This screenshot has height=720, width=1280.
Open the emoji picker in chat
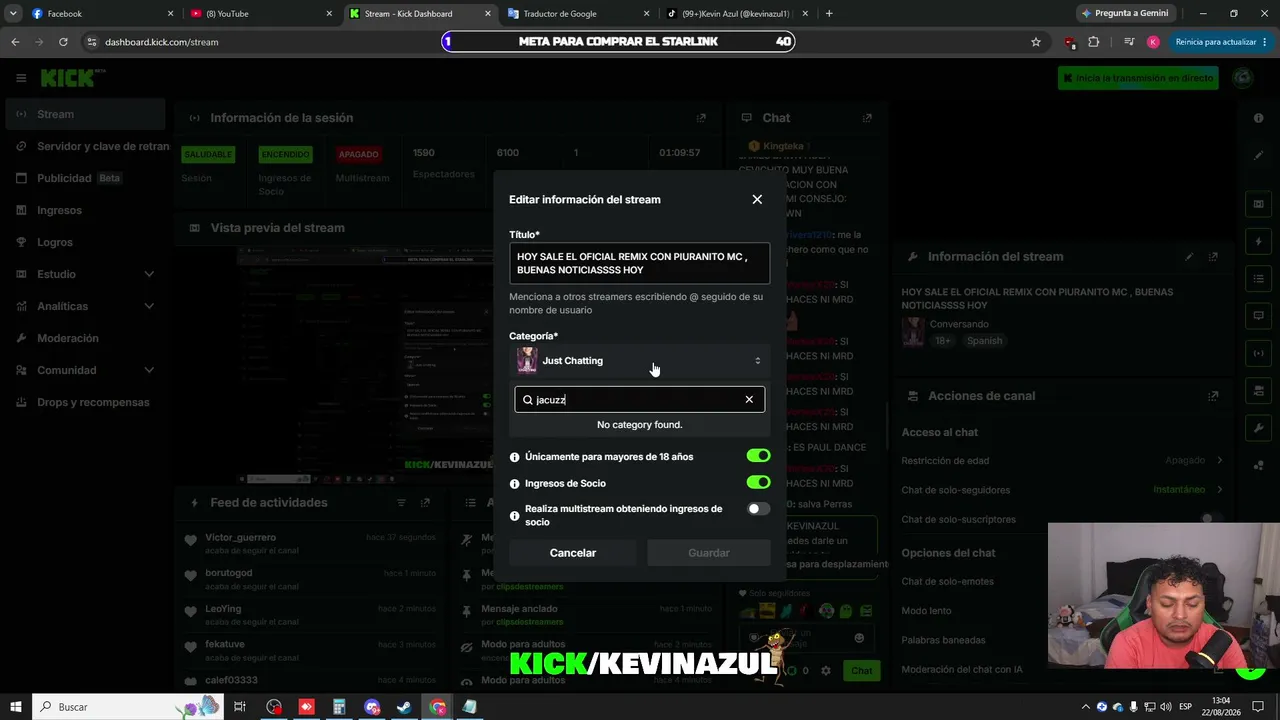pyautogui.click(x=858, y=638)
